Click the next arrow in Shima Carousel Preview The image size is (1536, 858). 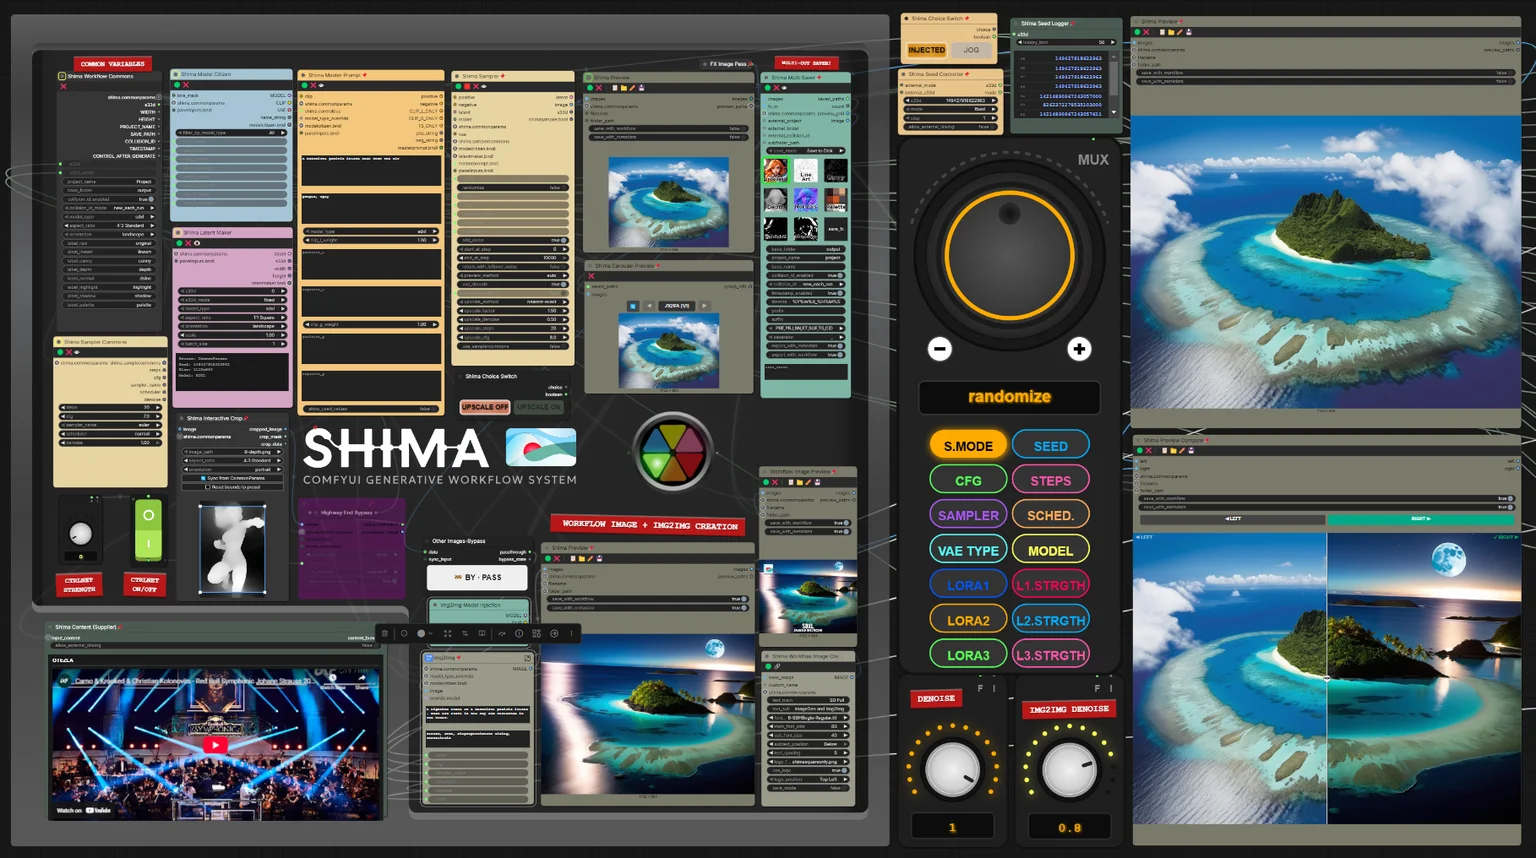(x=704, y=306)
